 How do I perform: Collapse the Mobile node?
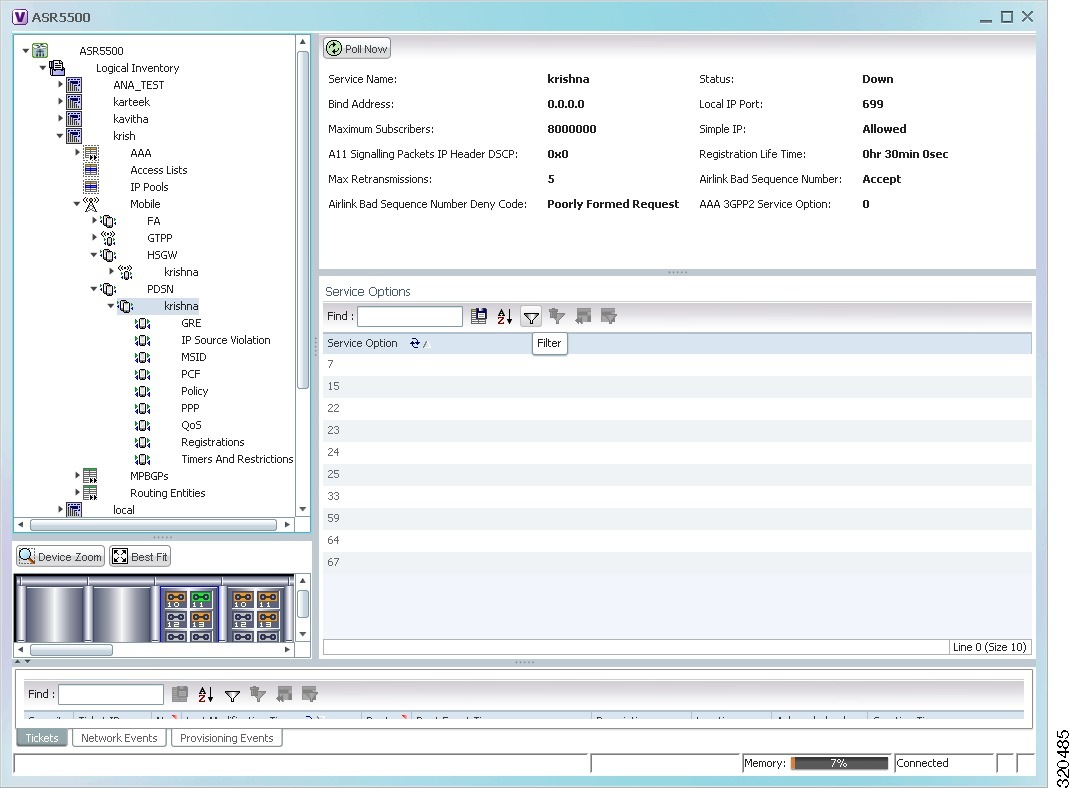(77, 204)
